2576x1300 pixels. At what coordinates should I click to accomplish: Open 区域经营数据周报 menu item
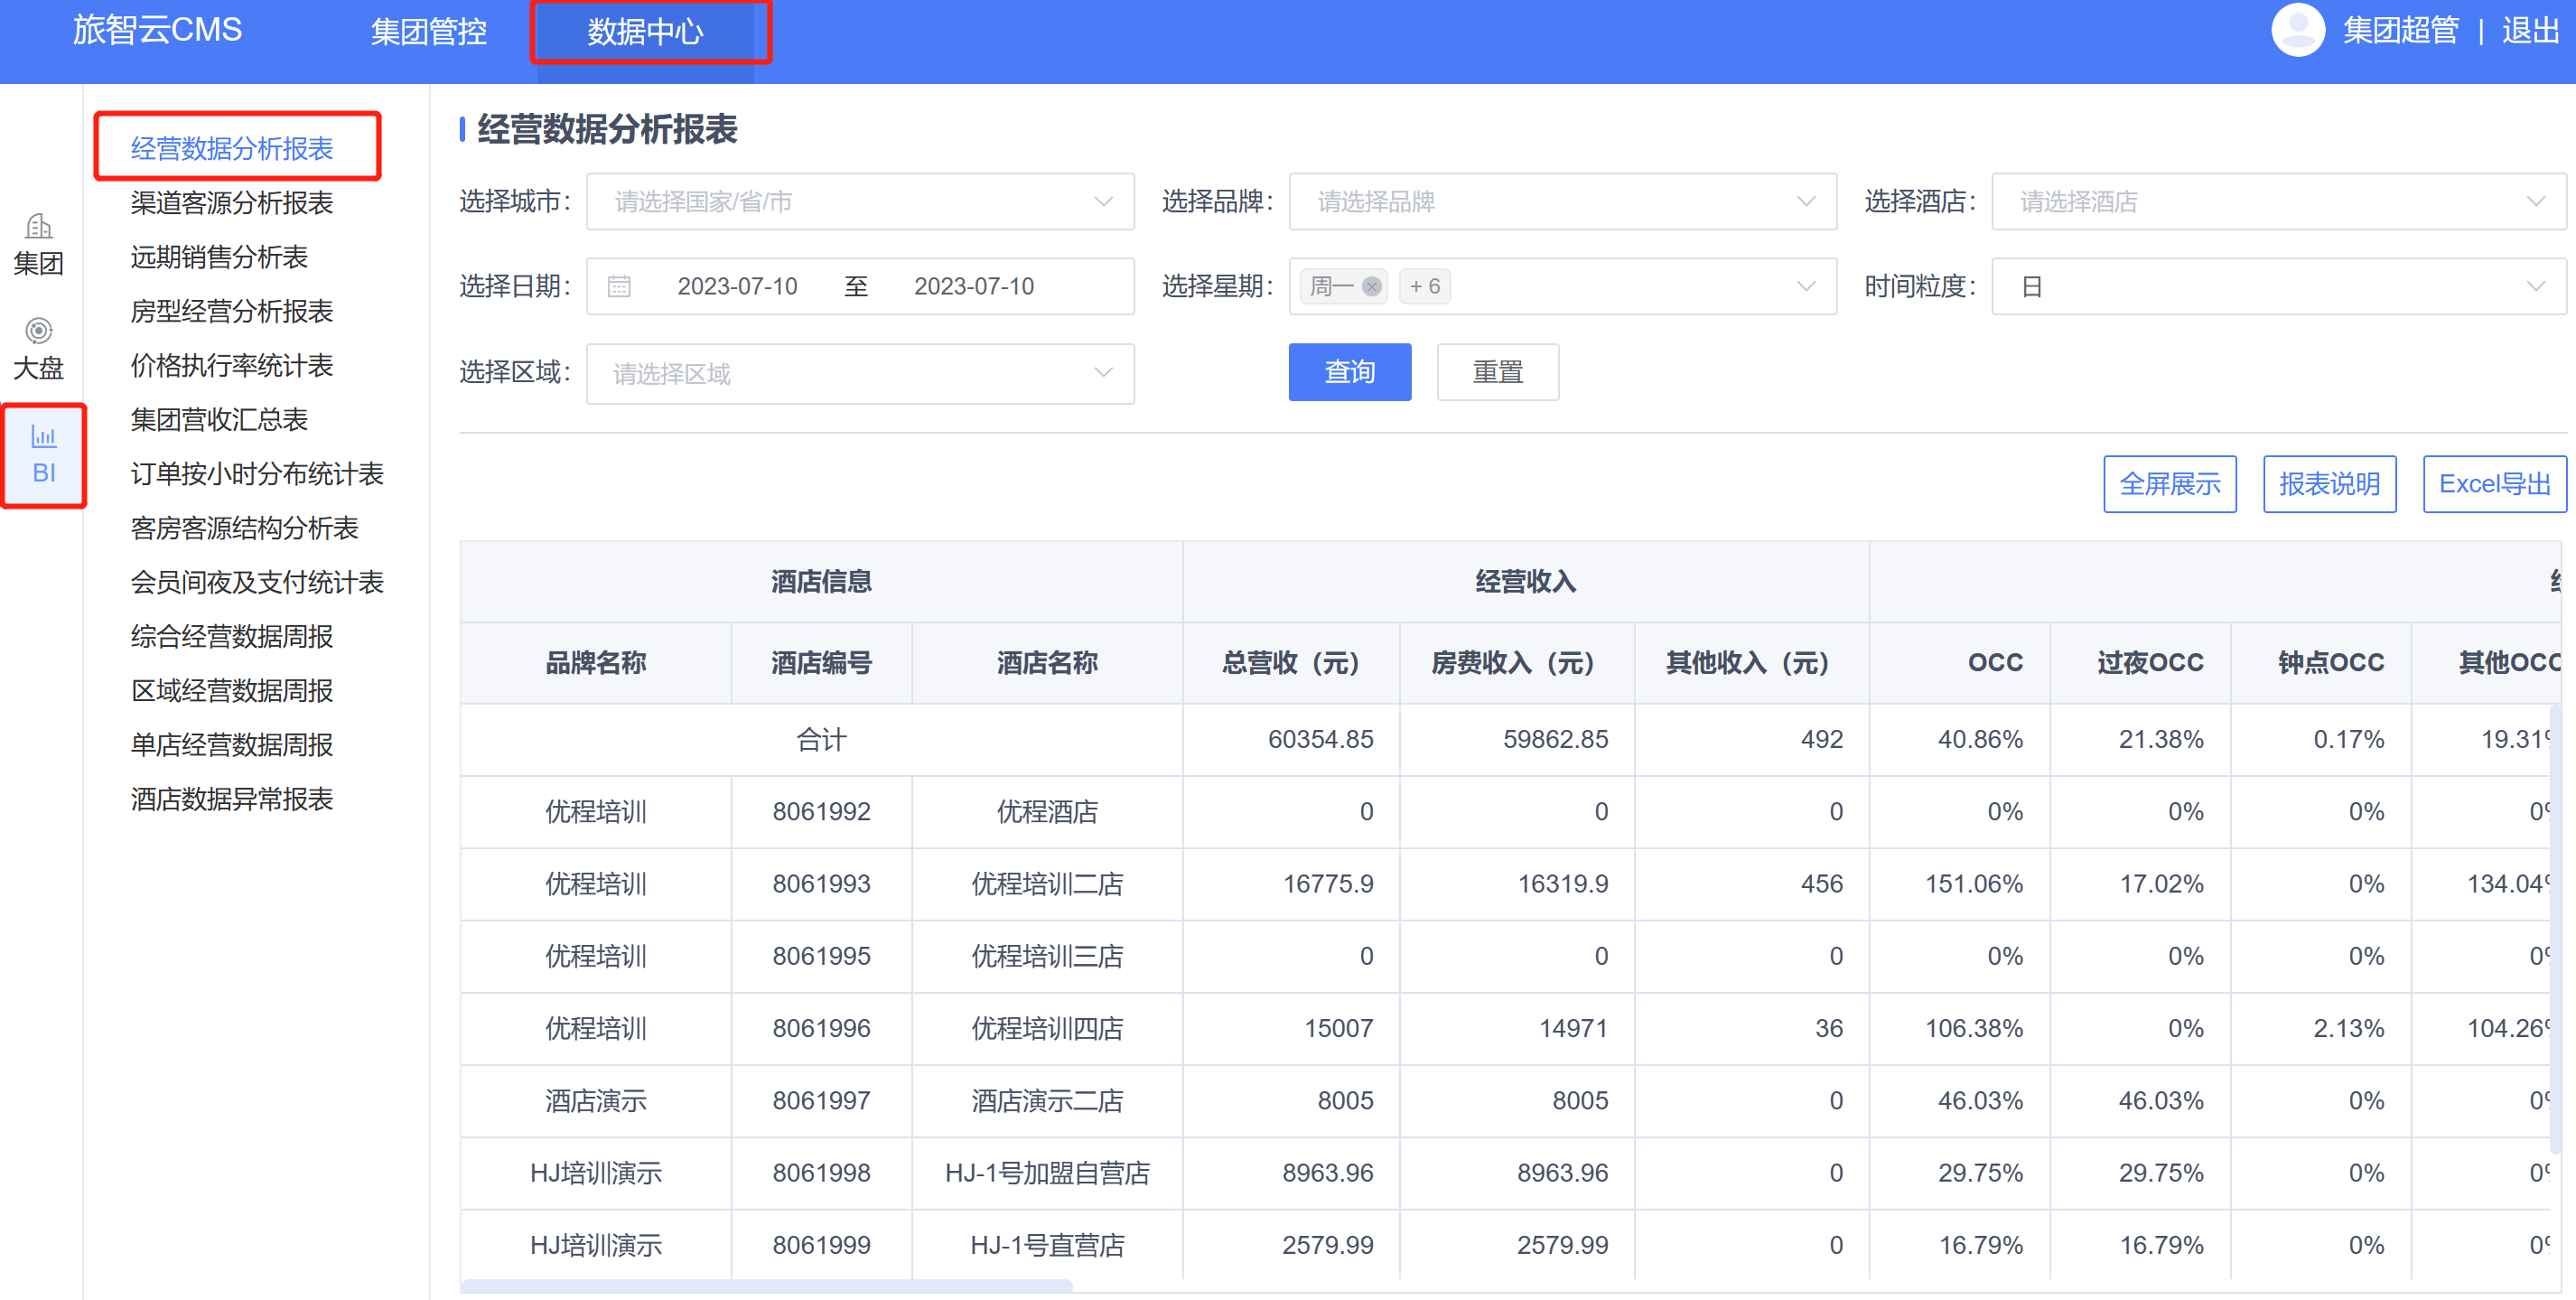point(232,690)
